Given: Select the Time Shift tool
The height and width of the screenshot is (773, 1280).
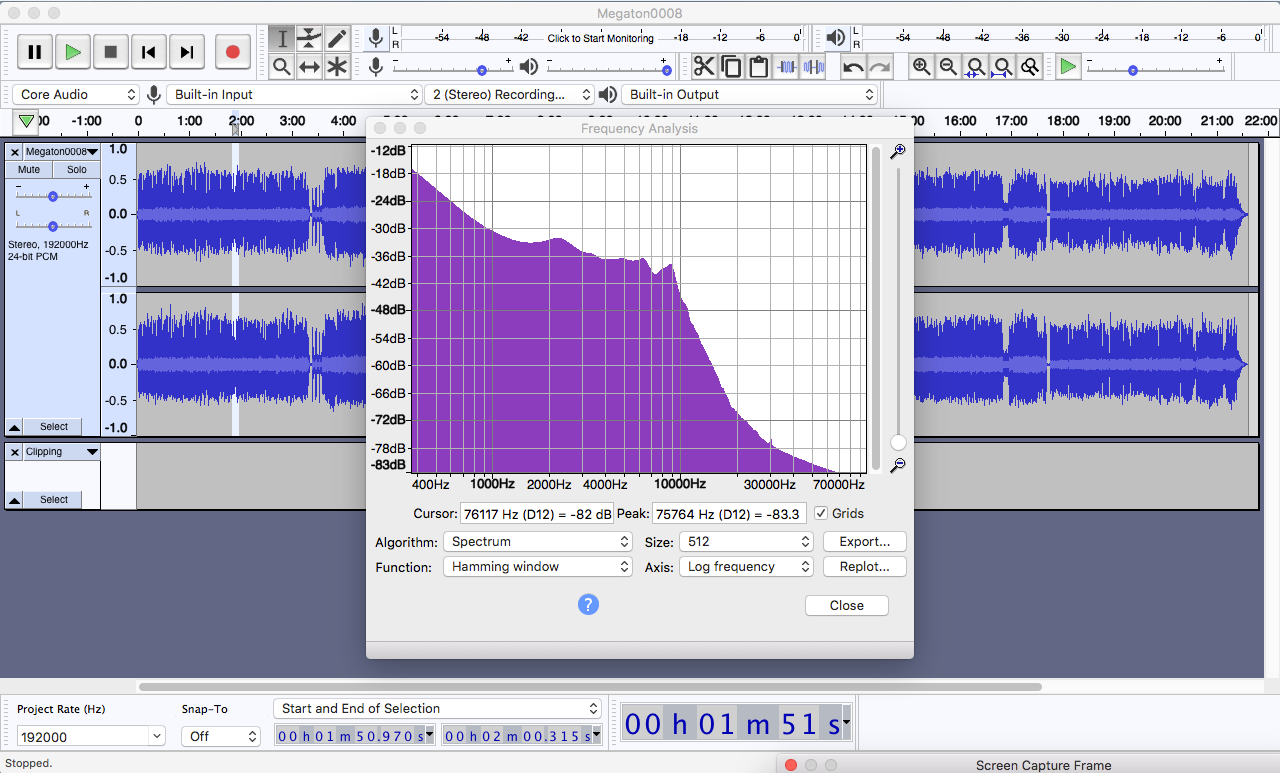Looking at the screenshot, I should [x=310, y=67].
